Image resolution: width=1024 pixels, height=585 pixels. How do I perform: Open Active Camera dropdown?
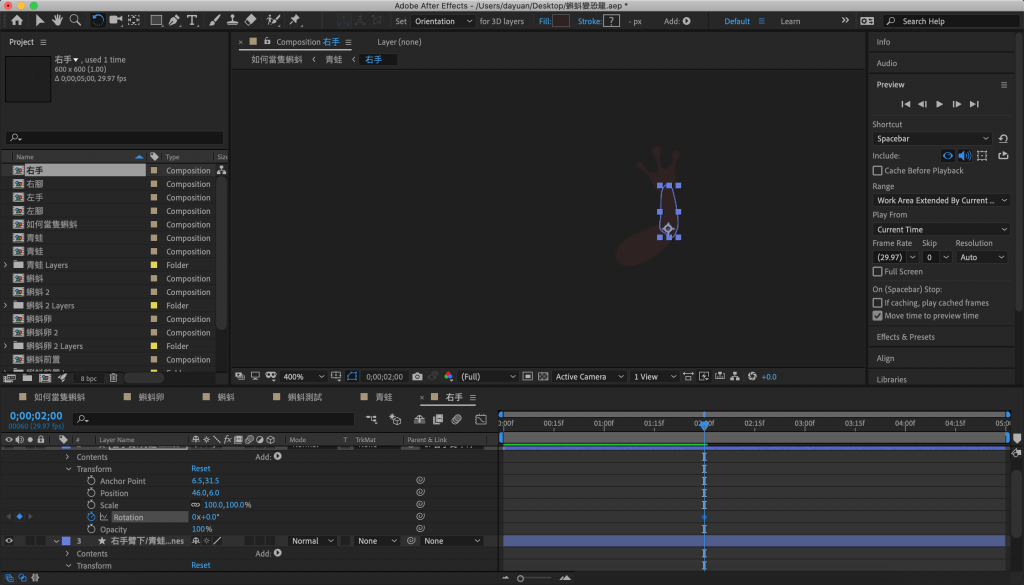589,377
